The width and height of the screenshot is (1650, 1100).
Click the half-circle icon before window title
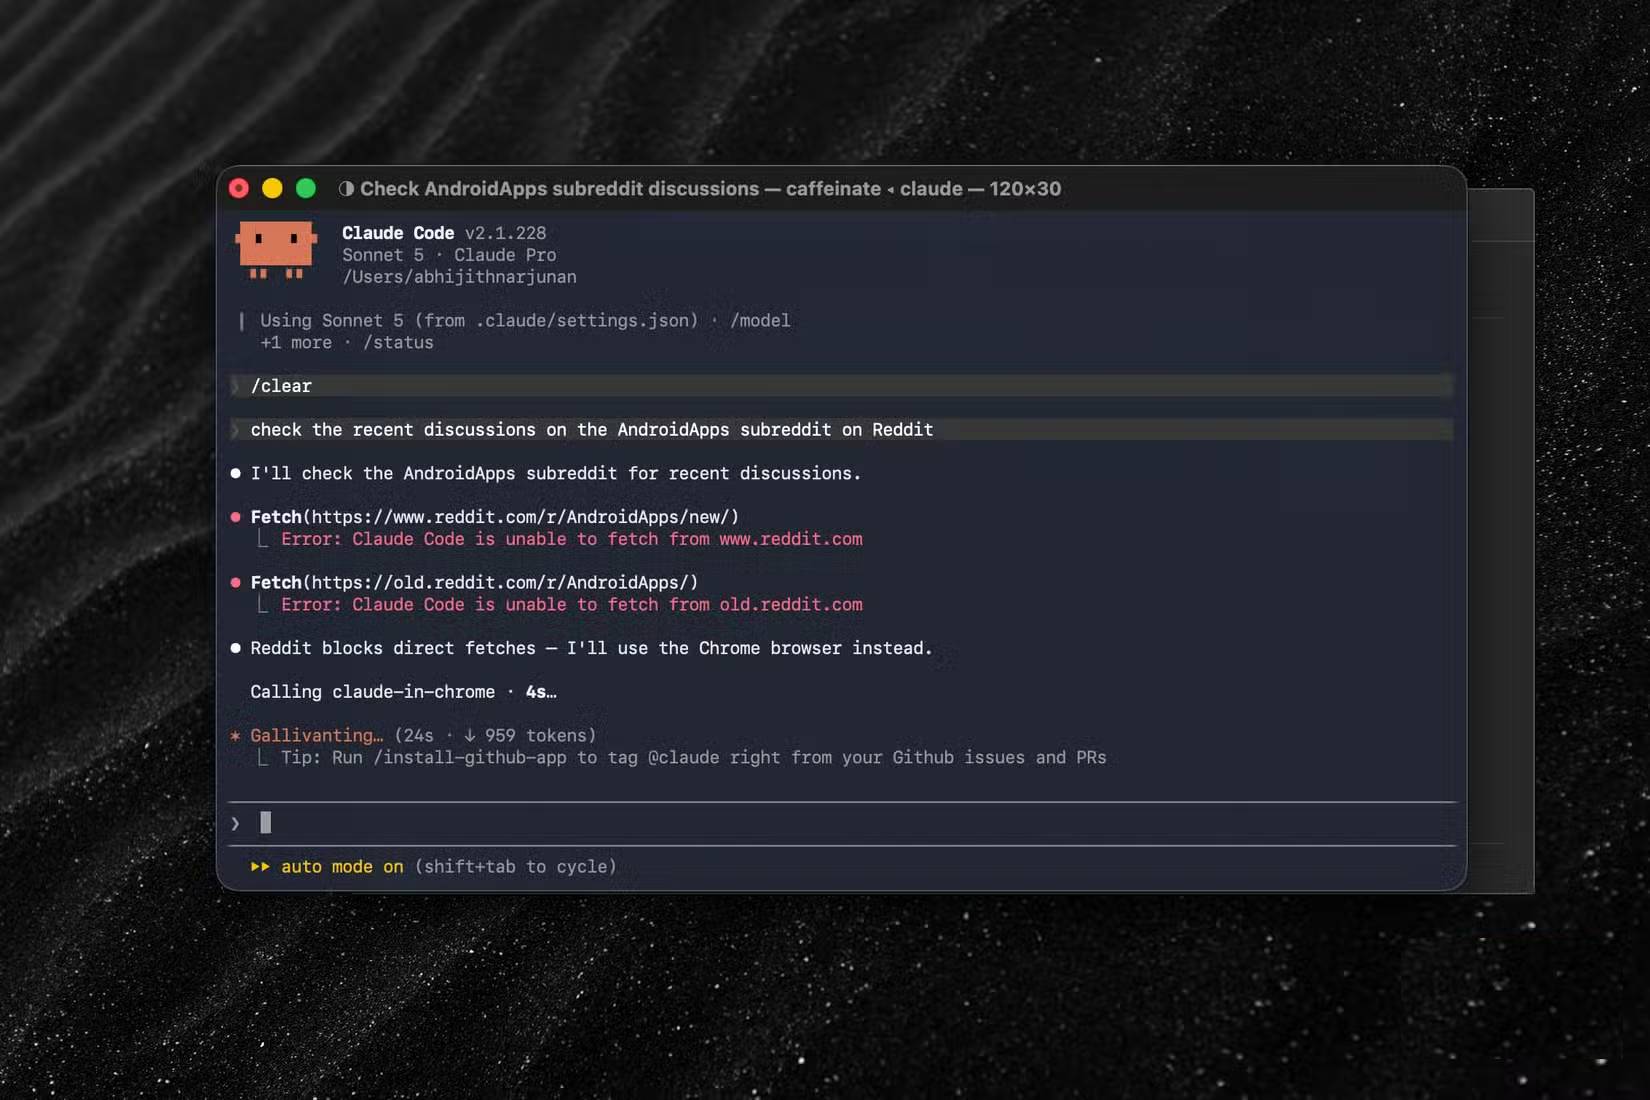click(346, 189)
